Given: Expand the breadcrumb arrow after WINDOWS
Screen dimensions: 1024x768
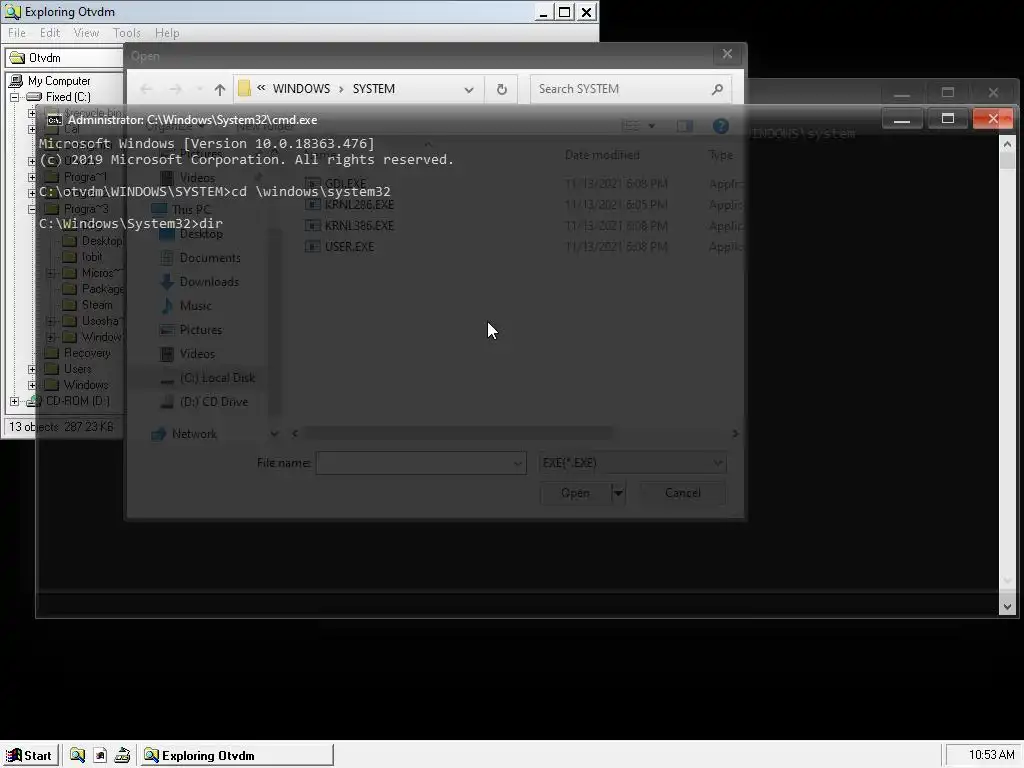Looking at the screenshot, I should (341, 89).
